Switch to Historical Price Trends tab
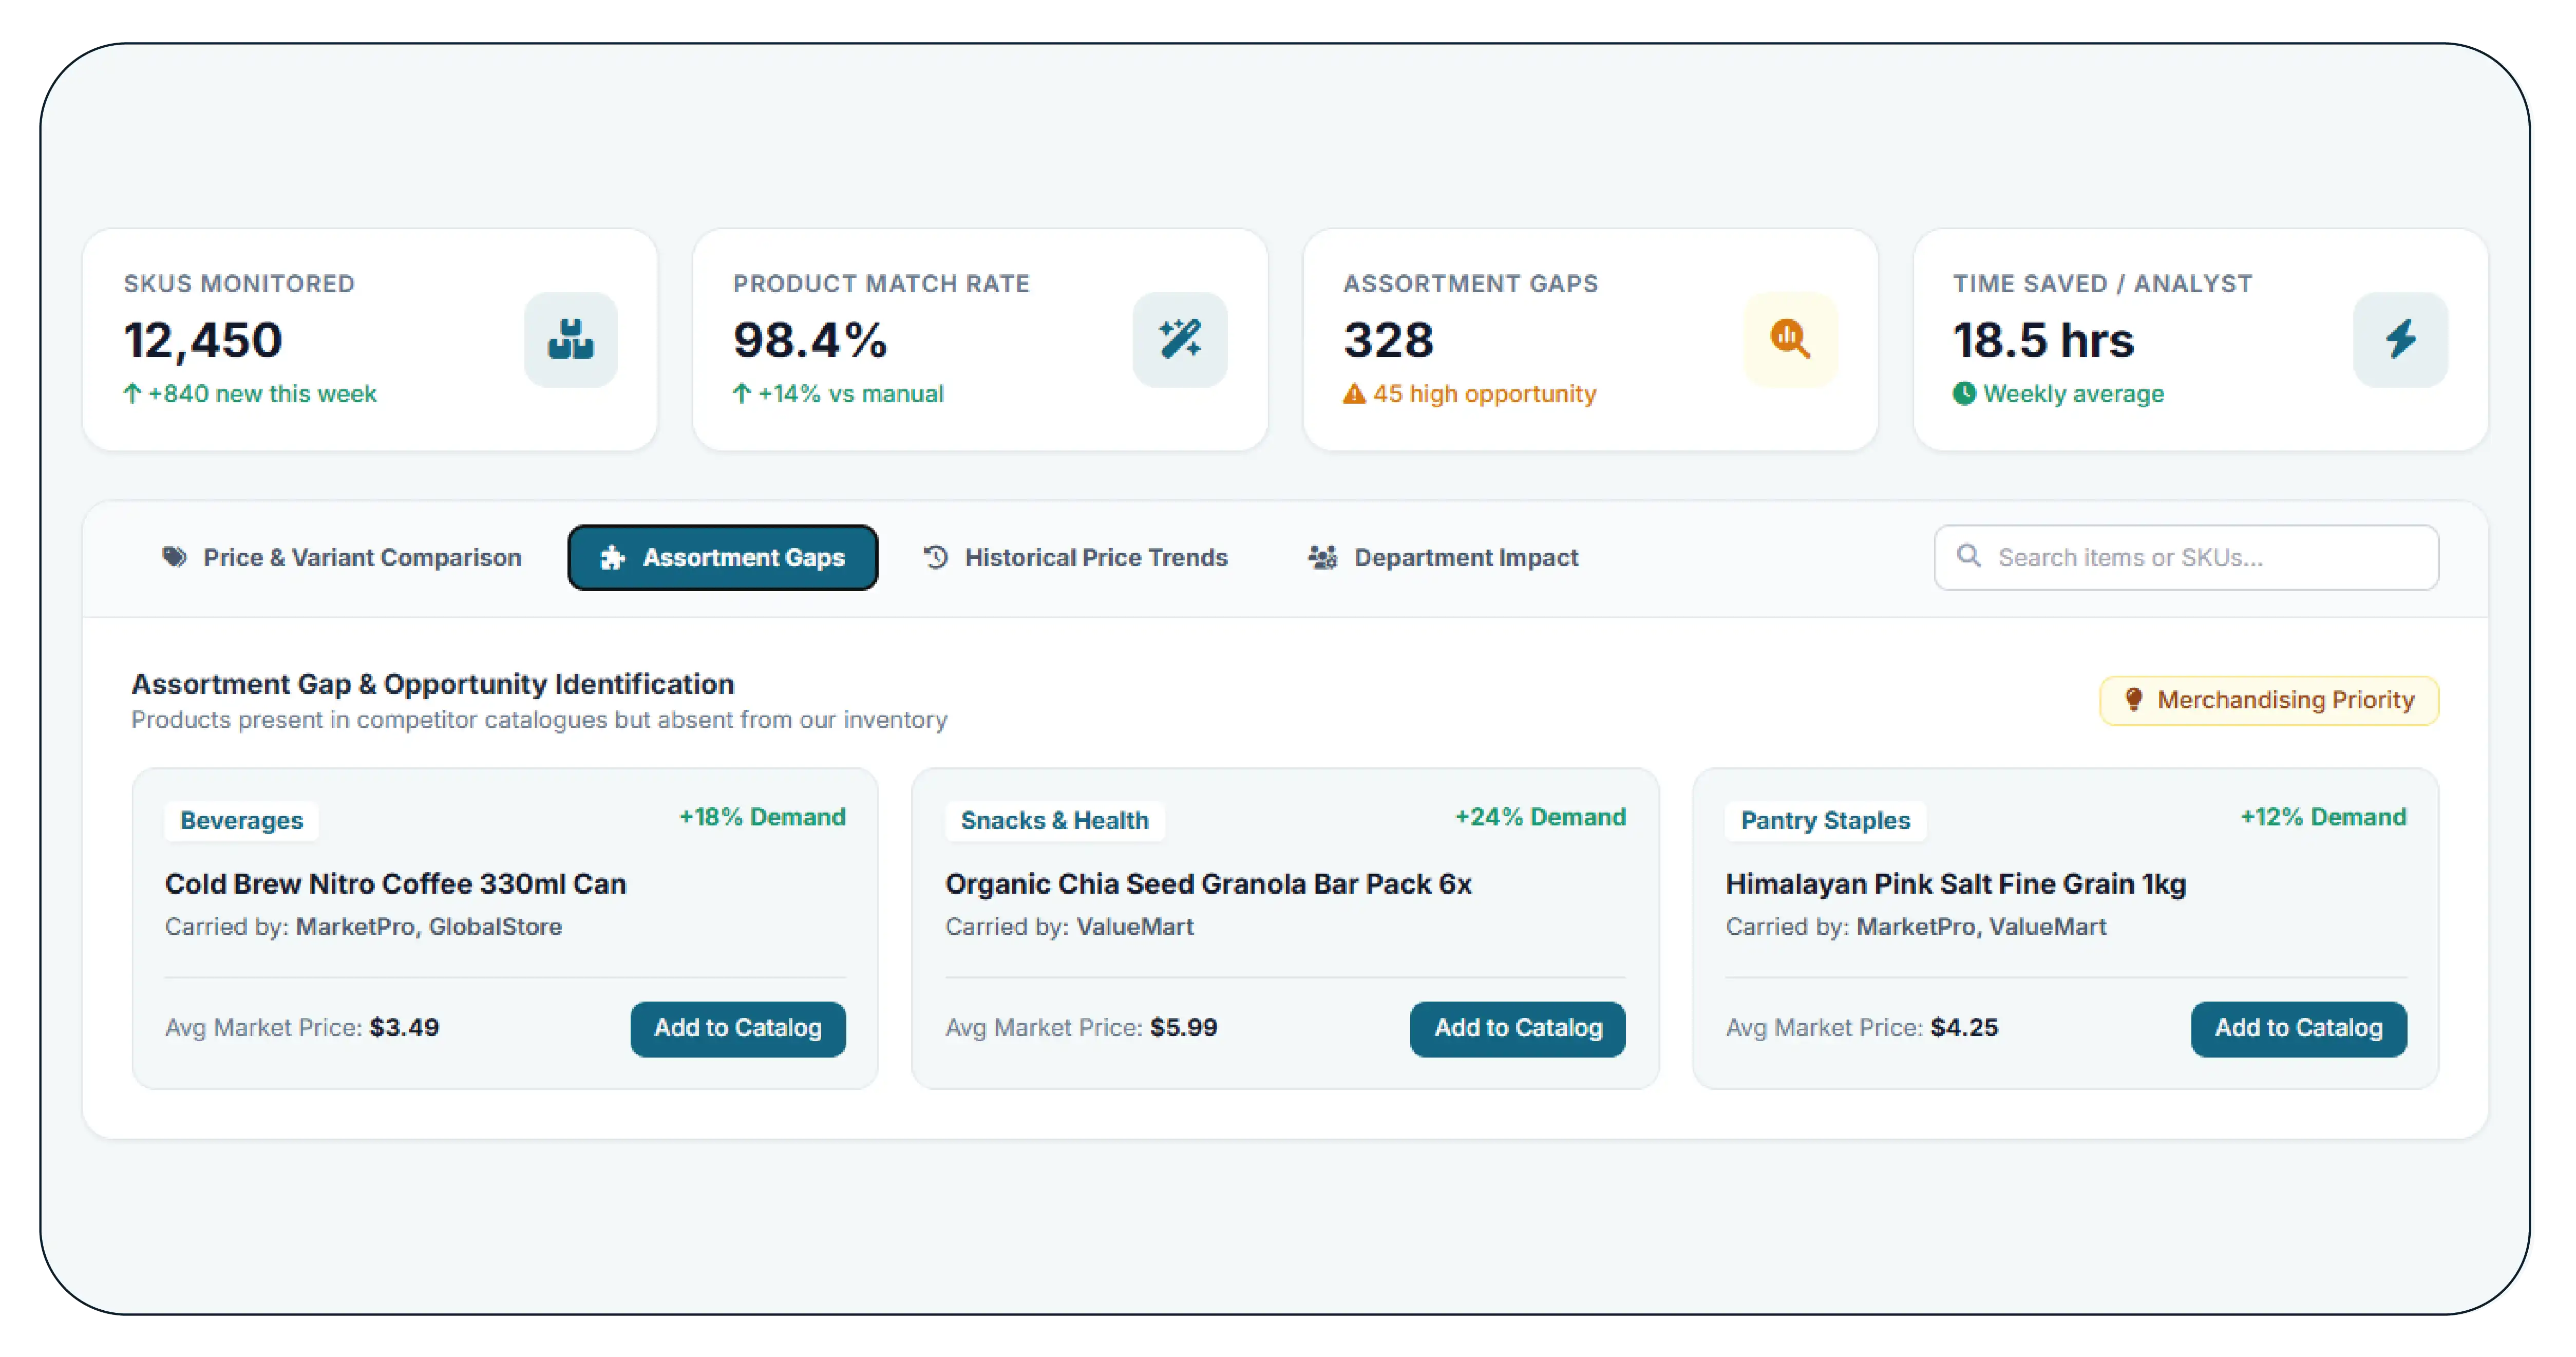 (1075, 558)
